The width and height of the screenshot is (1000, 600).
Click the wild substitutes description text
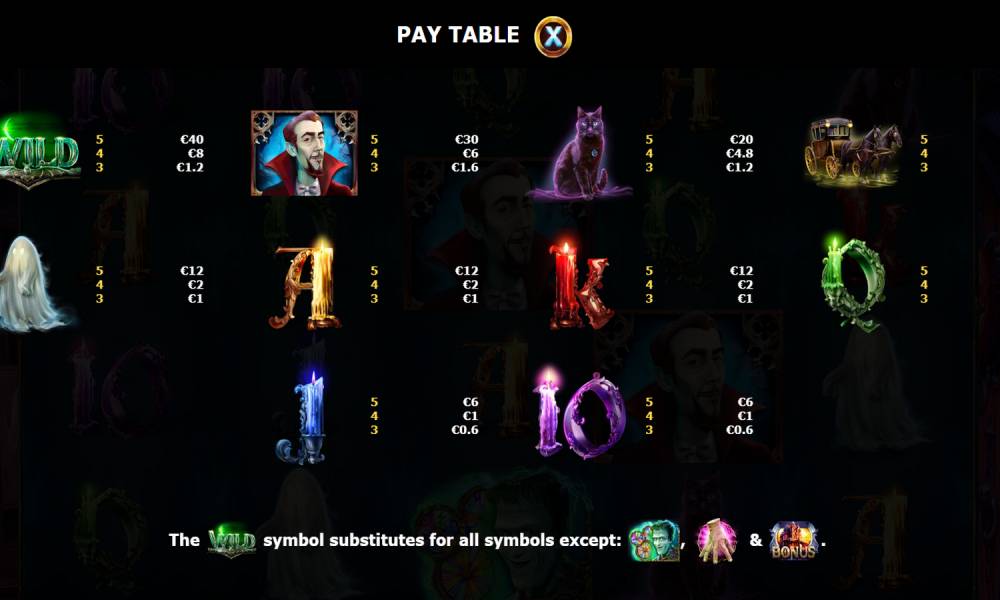coord(442,540)
